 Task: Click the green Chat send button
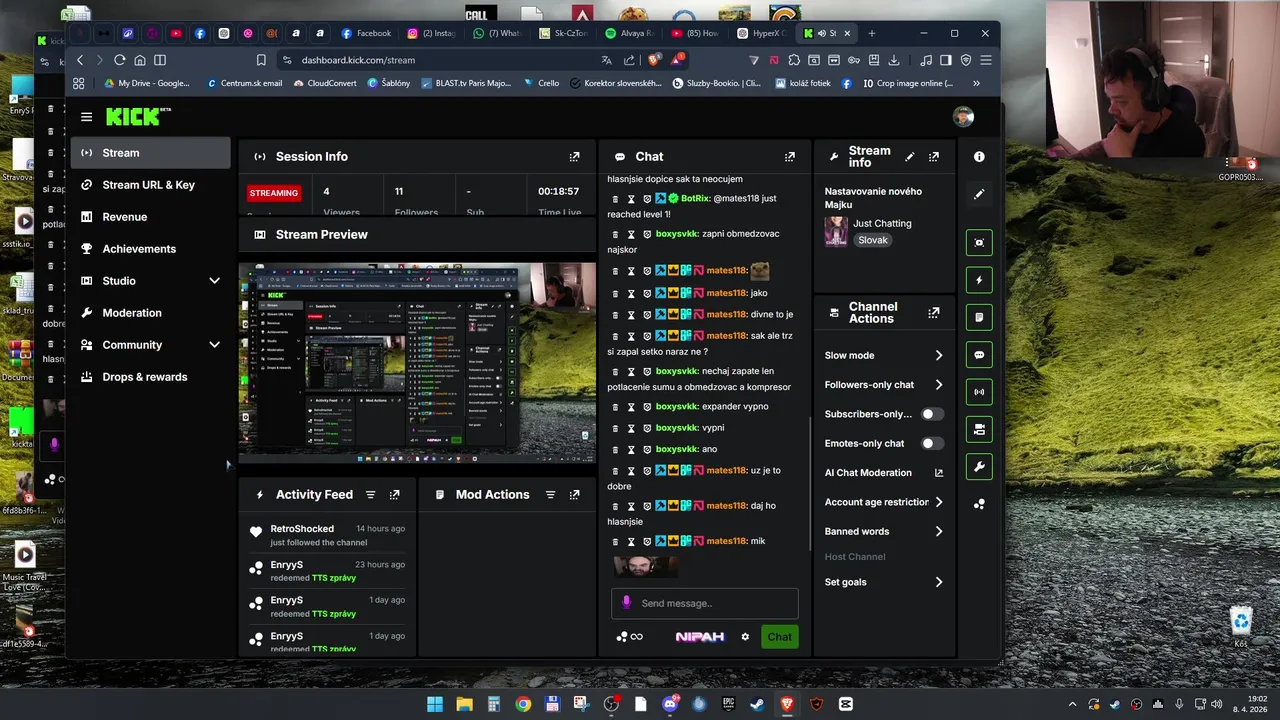[779, 637]
